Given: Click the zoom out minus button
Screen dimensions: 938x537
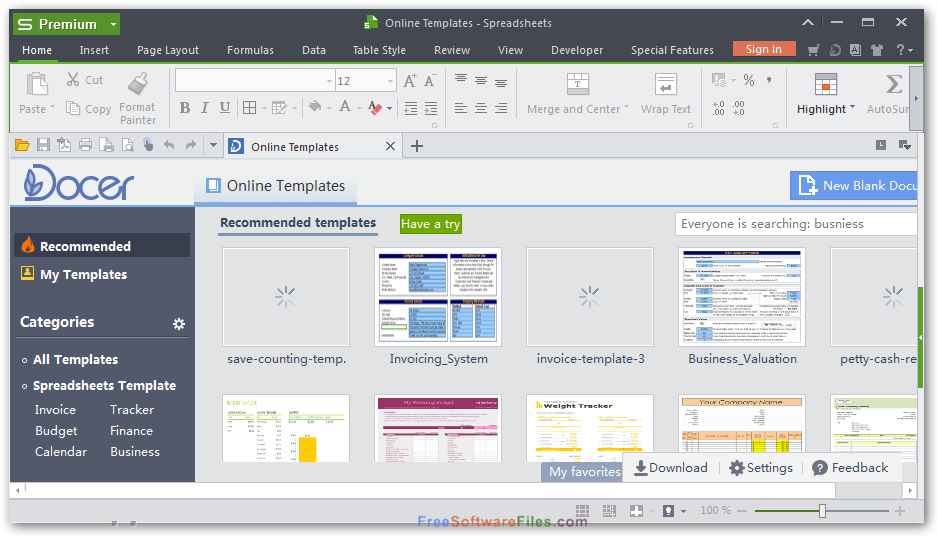Looking at the screenshot, I should [x=742, y=511].
